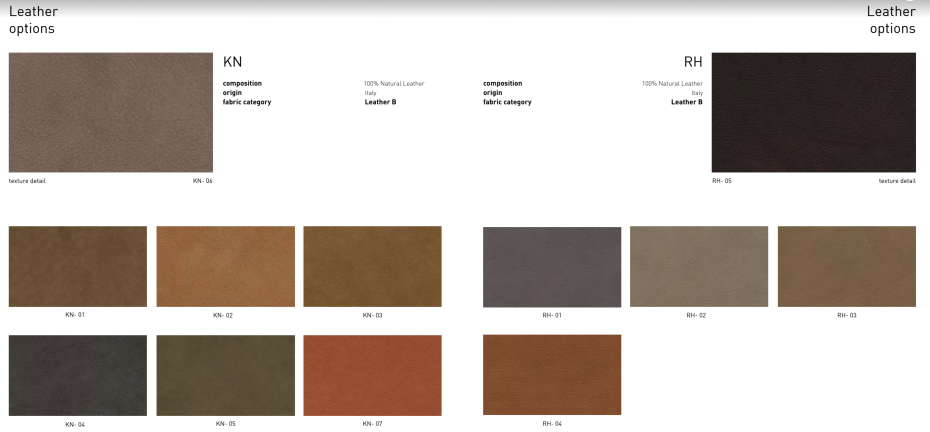
Task: Click the olive green KN-05 swatch
Action: [225, 375]
